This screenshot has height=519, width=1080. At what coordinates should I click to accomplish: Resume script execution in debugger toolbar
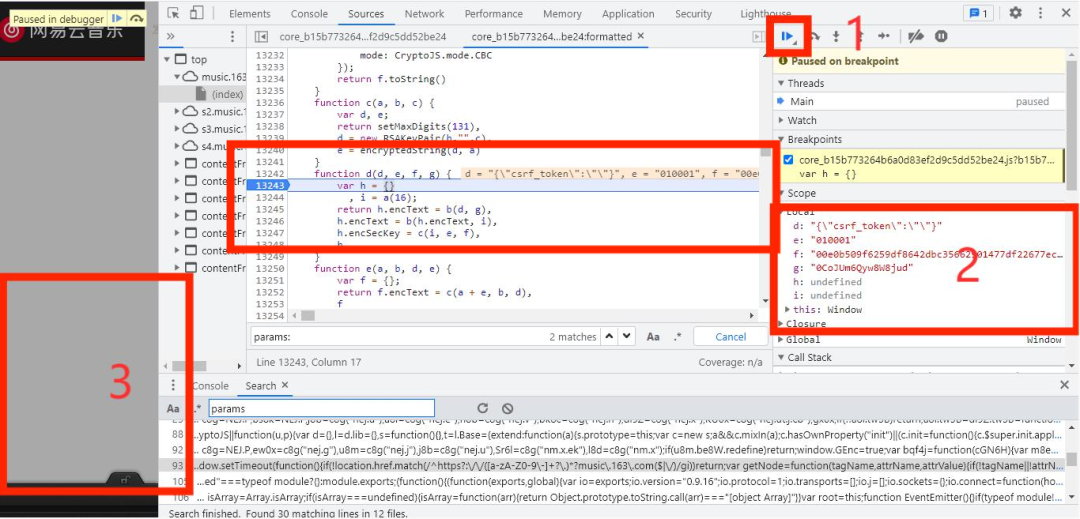click(788, 36)
